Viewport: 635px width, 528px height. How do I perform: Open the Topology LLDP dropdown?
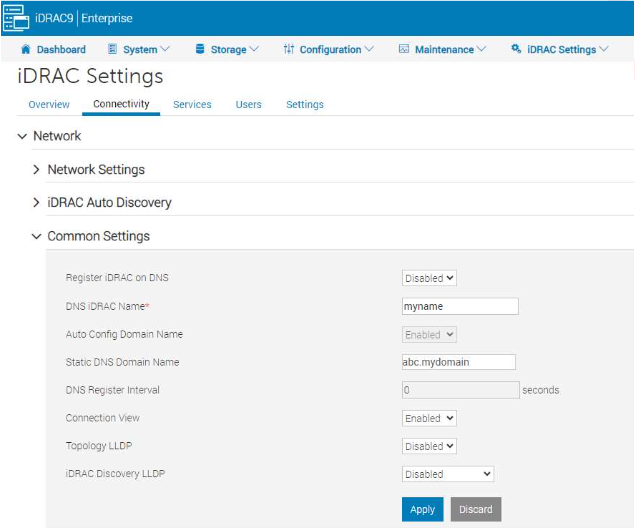[x=429, y=446]
